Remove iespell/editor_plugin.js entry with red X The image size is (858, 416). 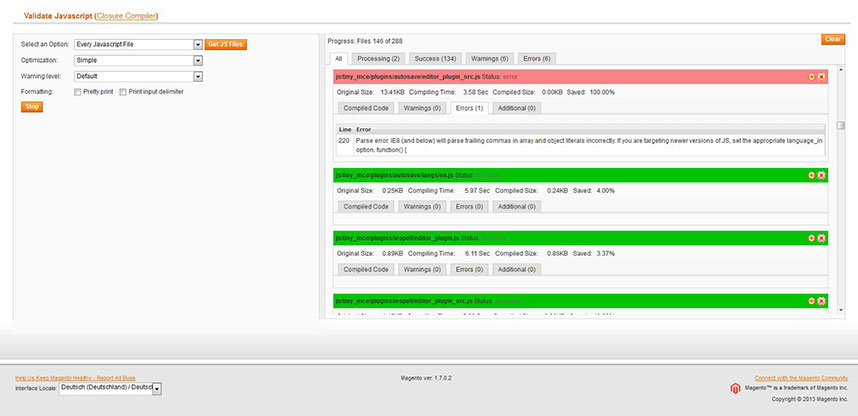point(821,238)
